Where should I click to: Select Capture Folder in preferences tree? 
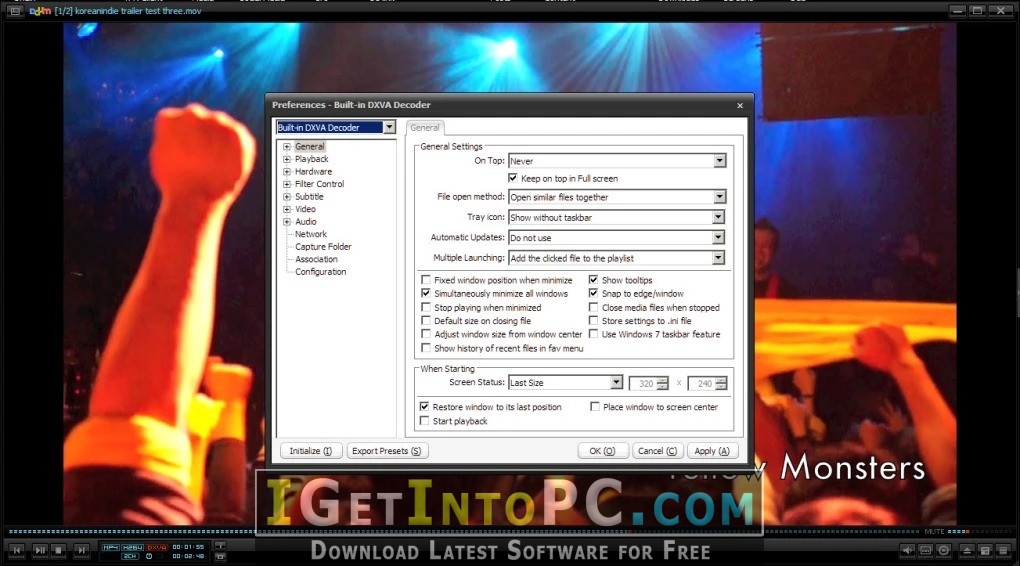tap(323, 247)
